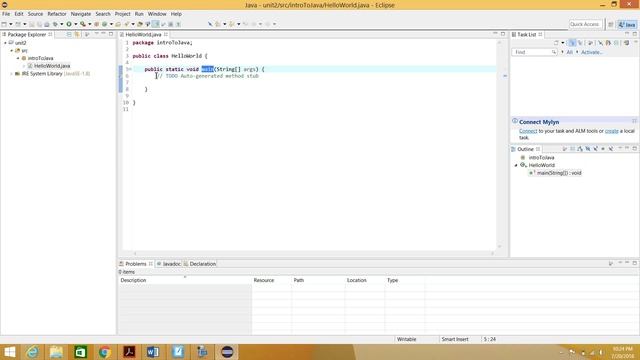
Task: Open the Window menu
Action: (157, 14)
